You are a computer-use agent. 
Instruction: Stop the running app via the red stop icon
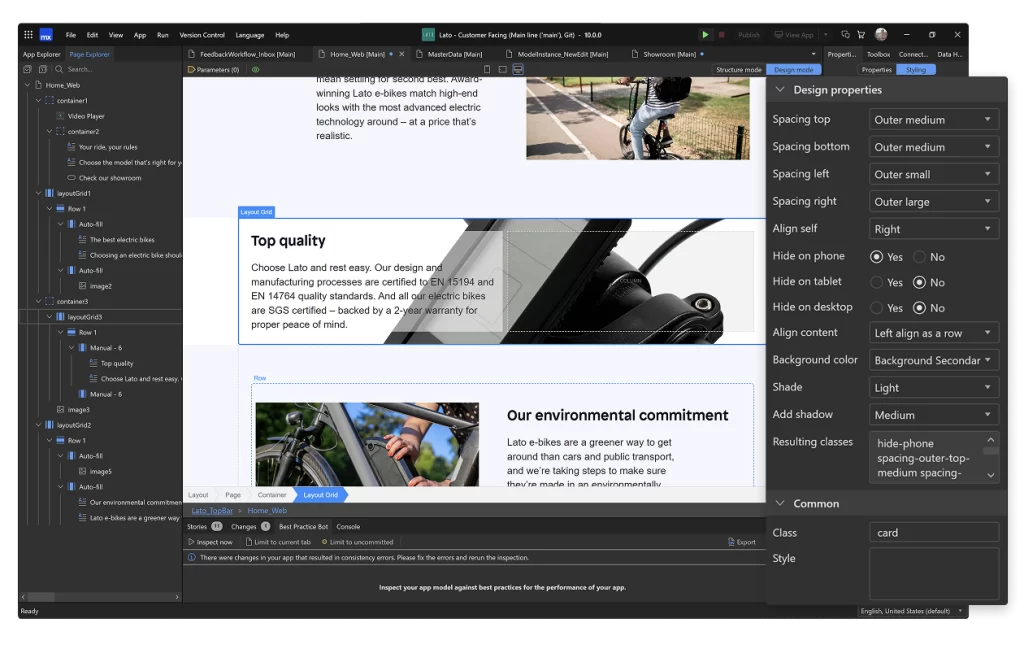[x=720, y=33]
